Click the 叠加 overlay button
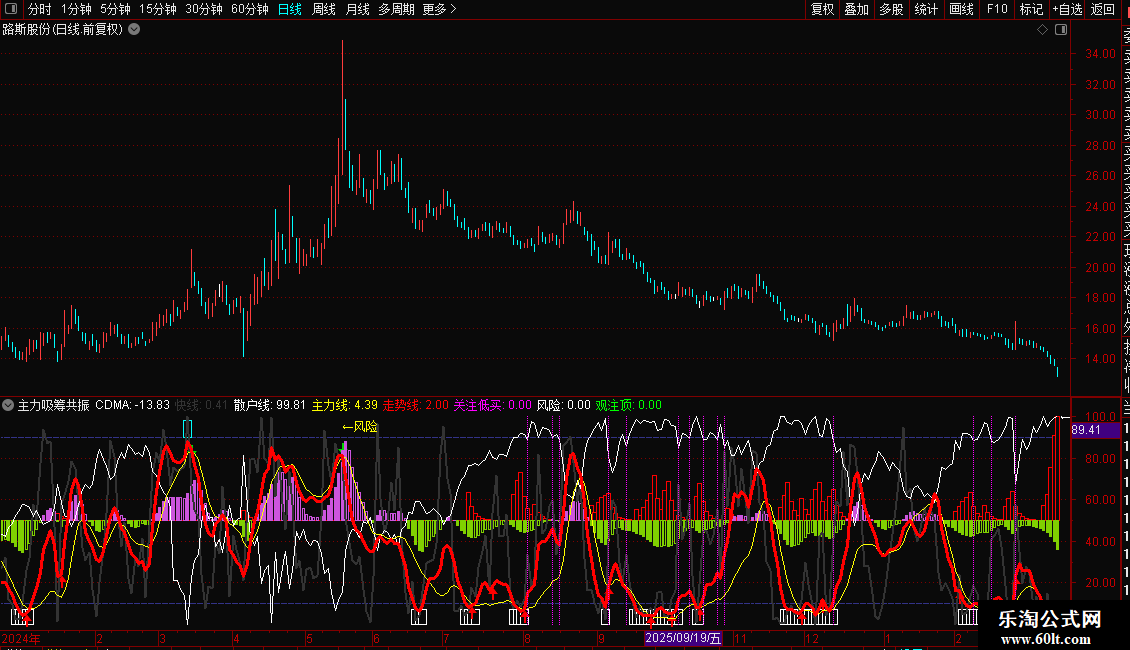The image size is (1130, 650). coord(857,9)
